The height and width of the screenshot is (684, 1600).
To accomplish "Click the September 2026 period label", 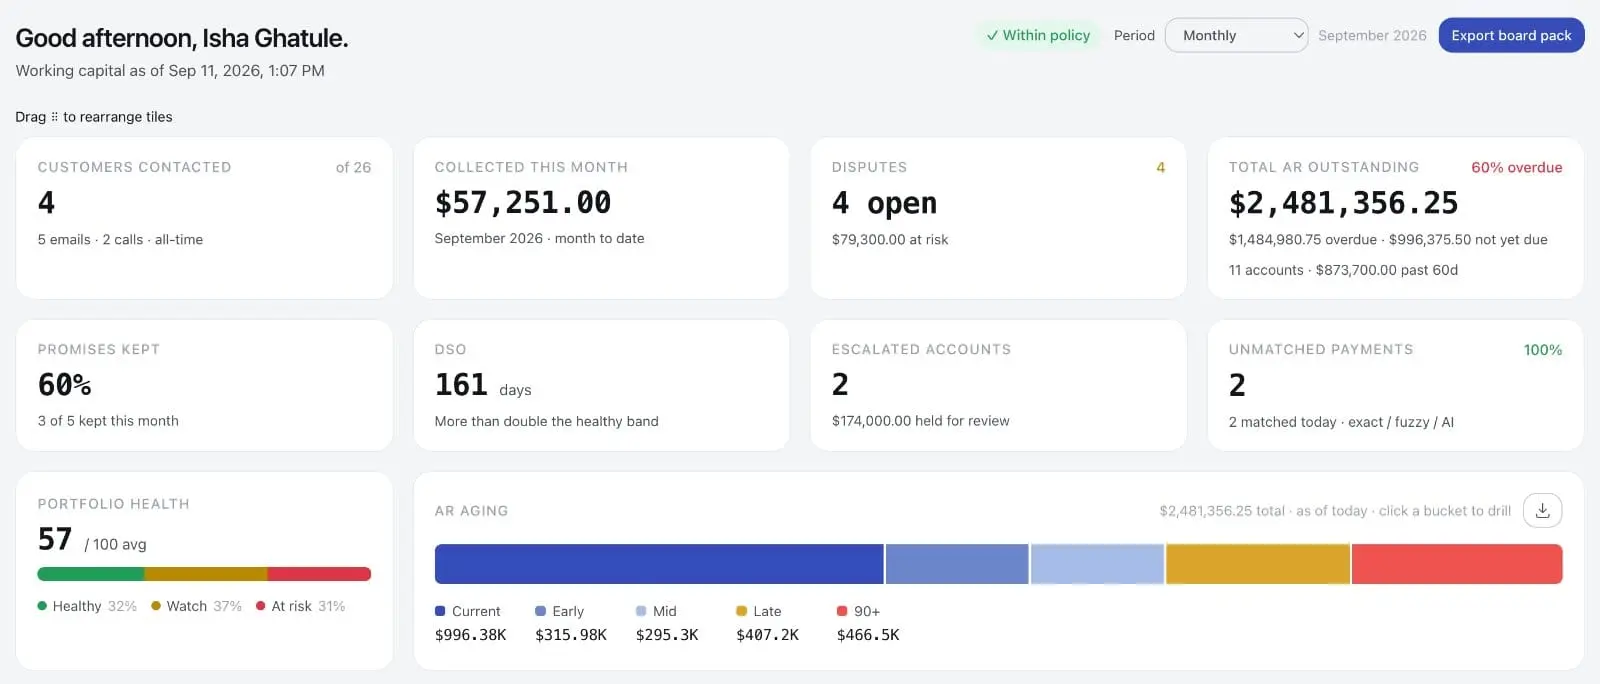I will (x=1372, y=35).
